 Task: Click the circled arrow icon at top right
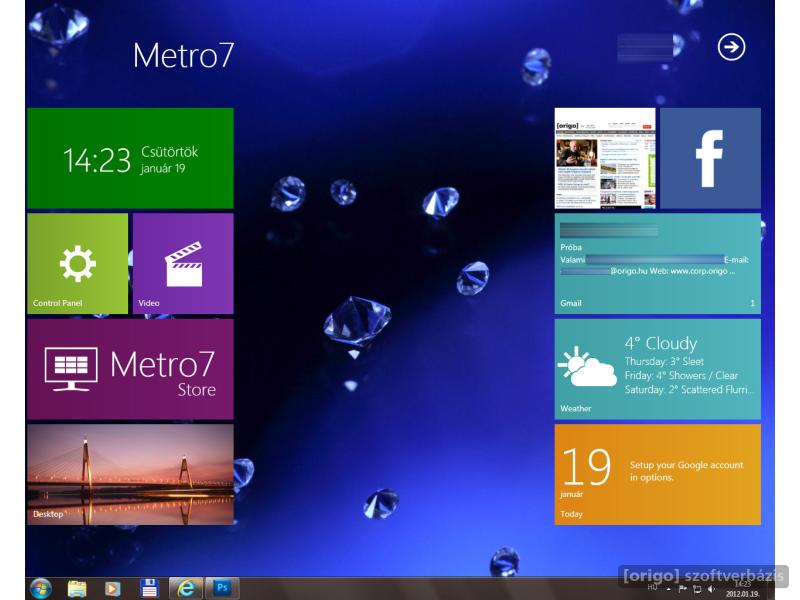point(731,47)
